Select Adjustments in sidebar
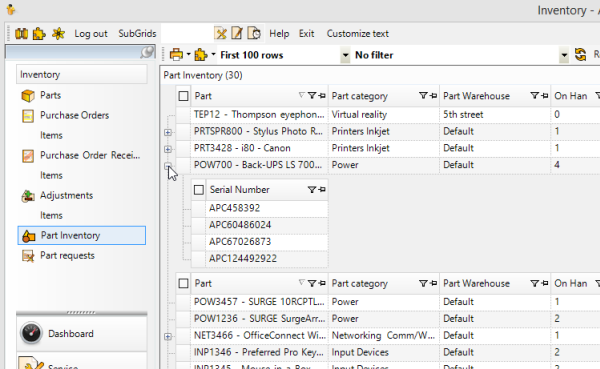Image resolution: width=600 pixels, height=369 pixels. pyautogui.click(x=67, y=195)
